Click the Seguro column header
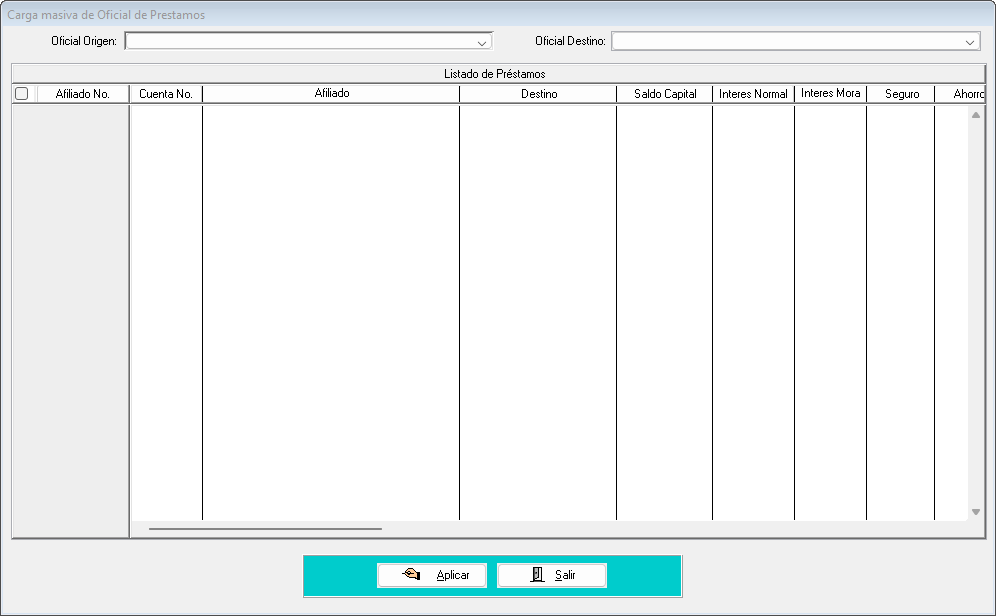Image resolution: width=996 pixels, height=616 pixels. (901, 94)
